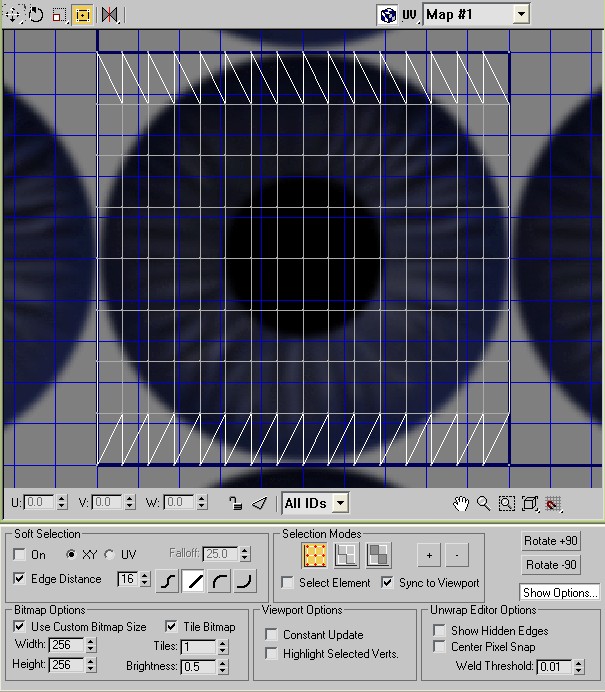
Task: Click the Tiles value field
Action: coord(198,647)
